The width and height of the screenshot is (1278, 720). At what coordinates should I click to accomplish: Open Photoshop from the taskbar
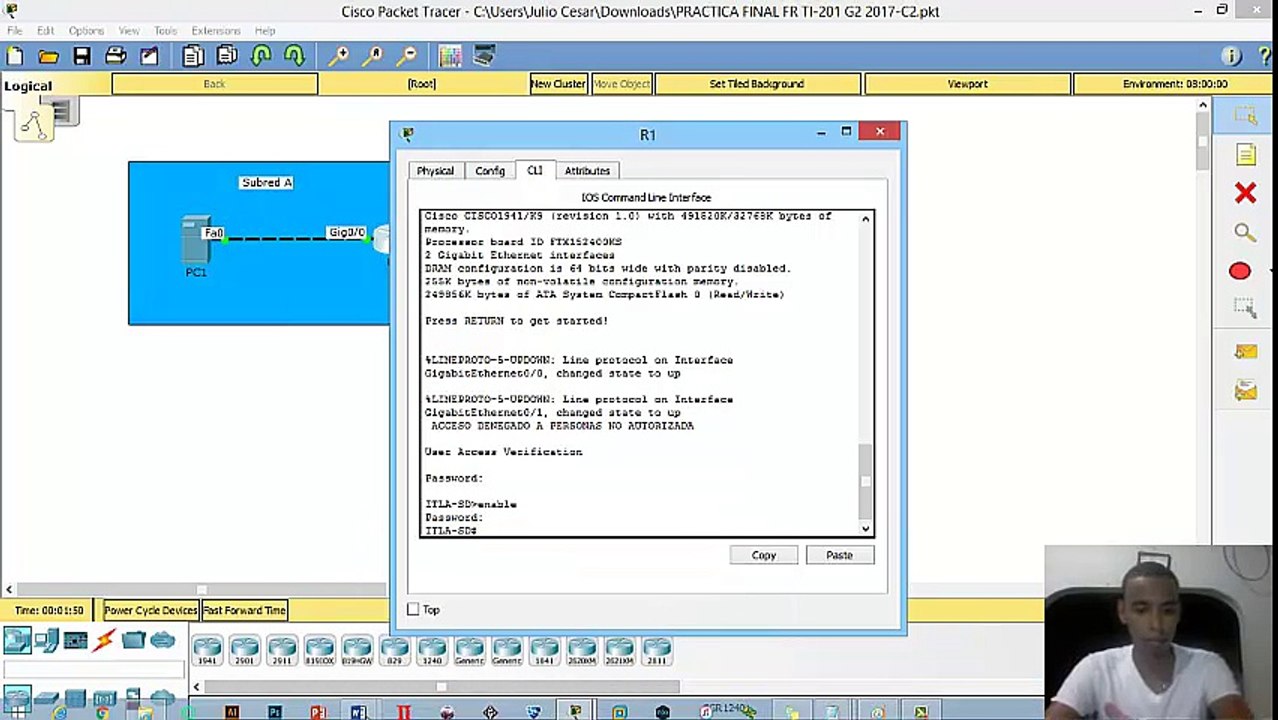pos(274,712)
